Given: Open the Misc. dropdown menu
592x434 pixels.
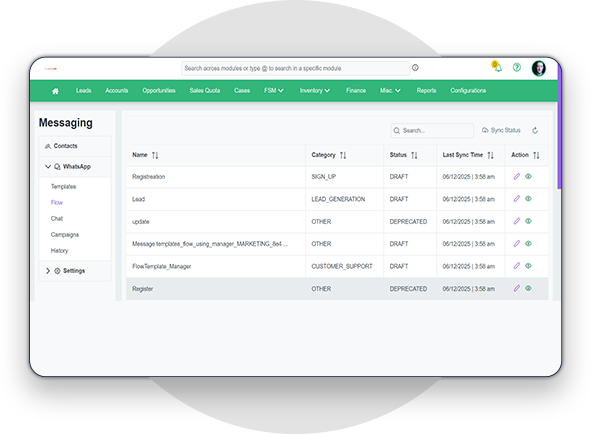Looking at the screenshot, I should [390, 91].
